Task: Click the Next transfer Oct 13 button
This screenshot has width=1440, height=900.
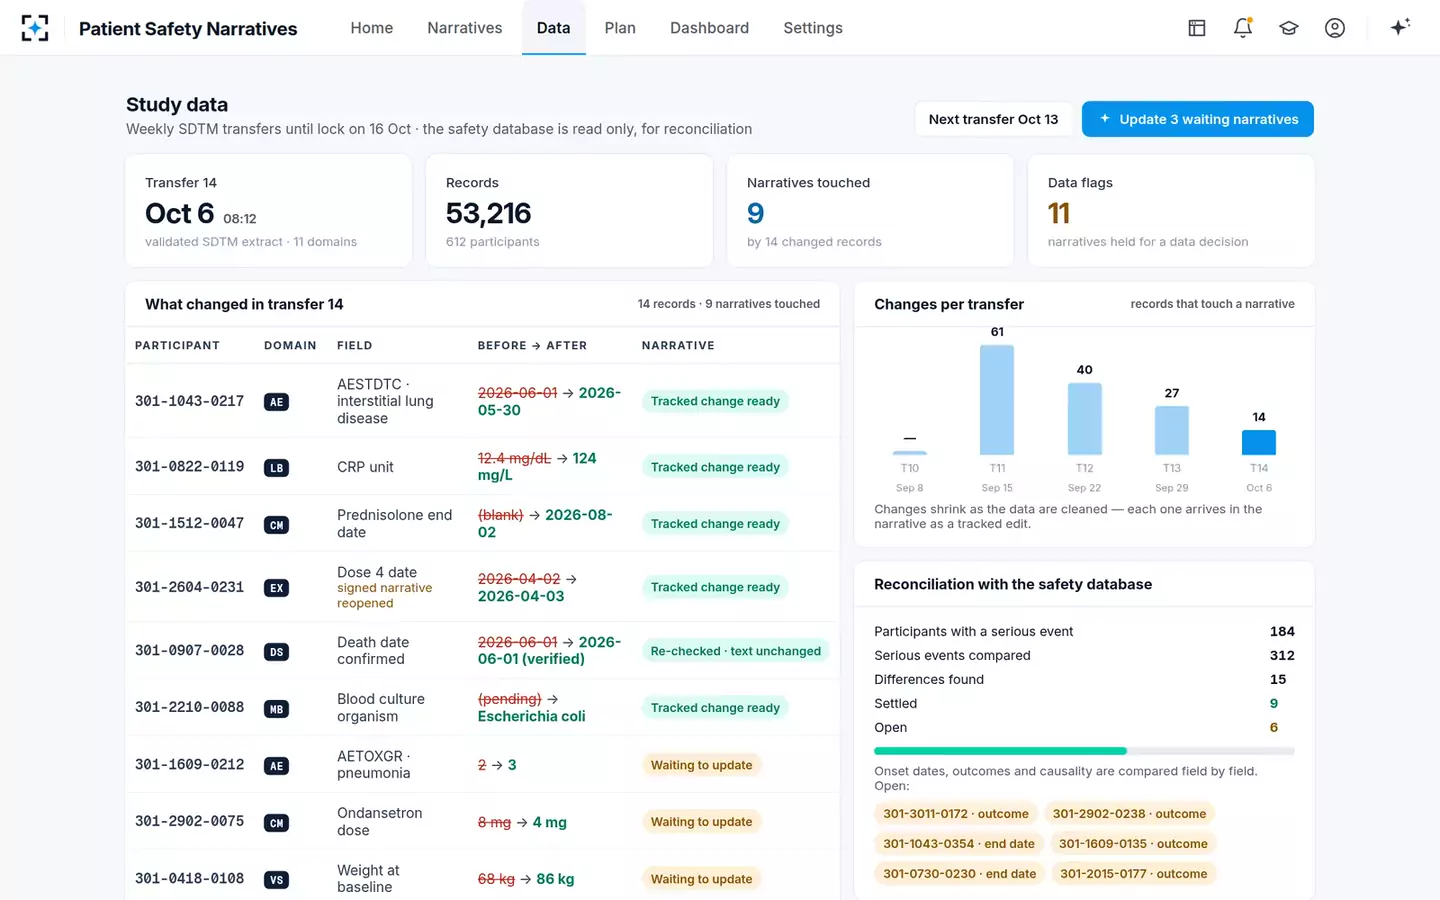Action: pos(993,119)
